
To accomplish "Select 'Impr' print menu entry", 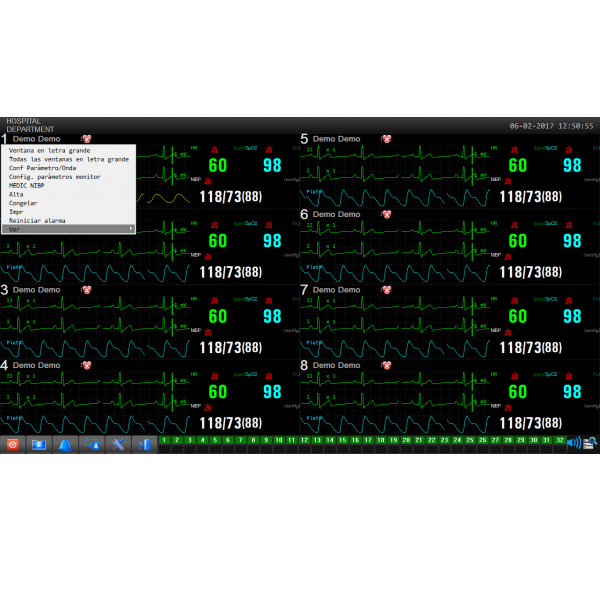I will (x=68, y=212).
